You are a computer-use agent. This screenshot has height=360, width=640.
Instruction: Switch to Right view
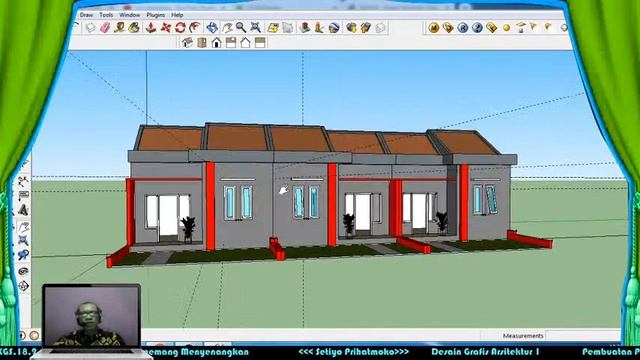pyautogui.click(x=231, y=42)
